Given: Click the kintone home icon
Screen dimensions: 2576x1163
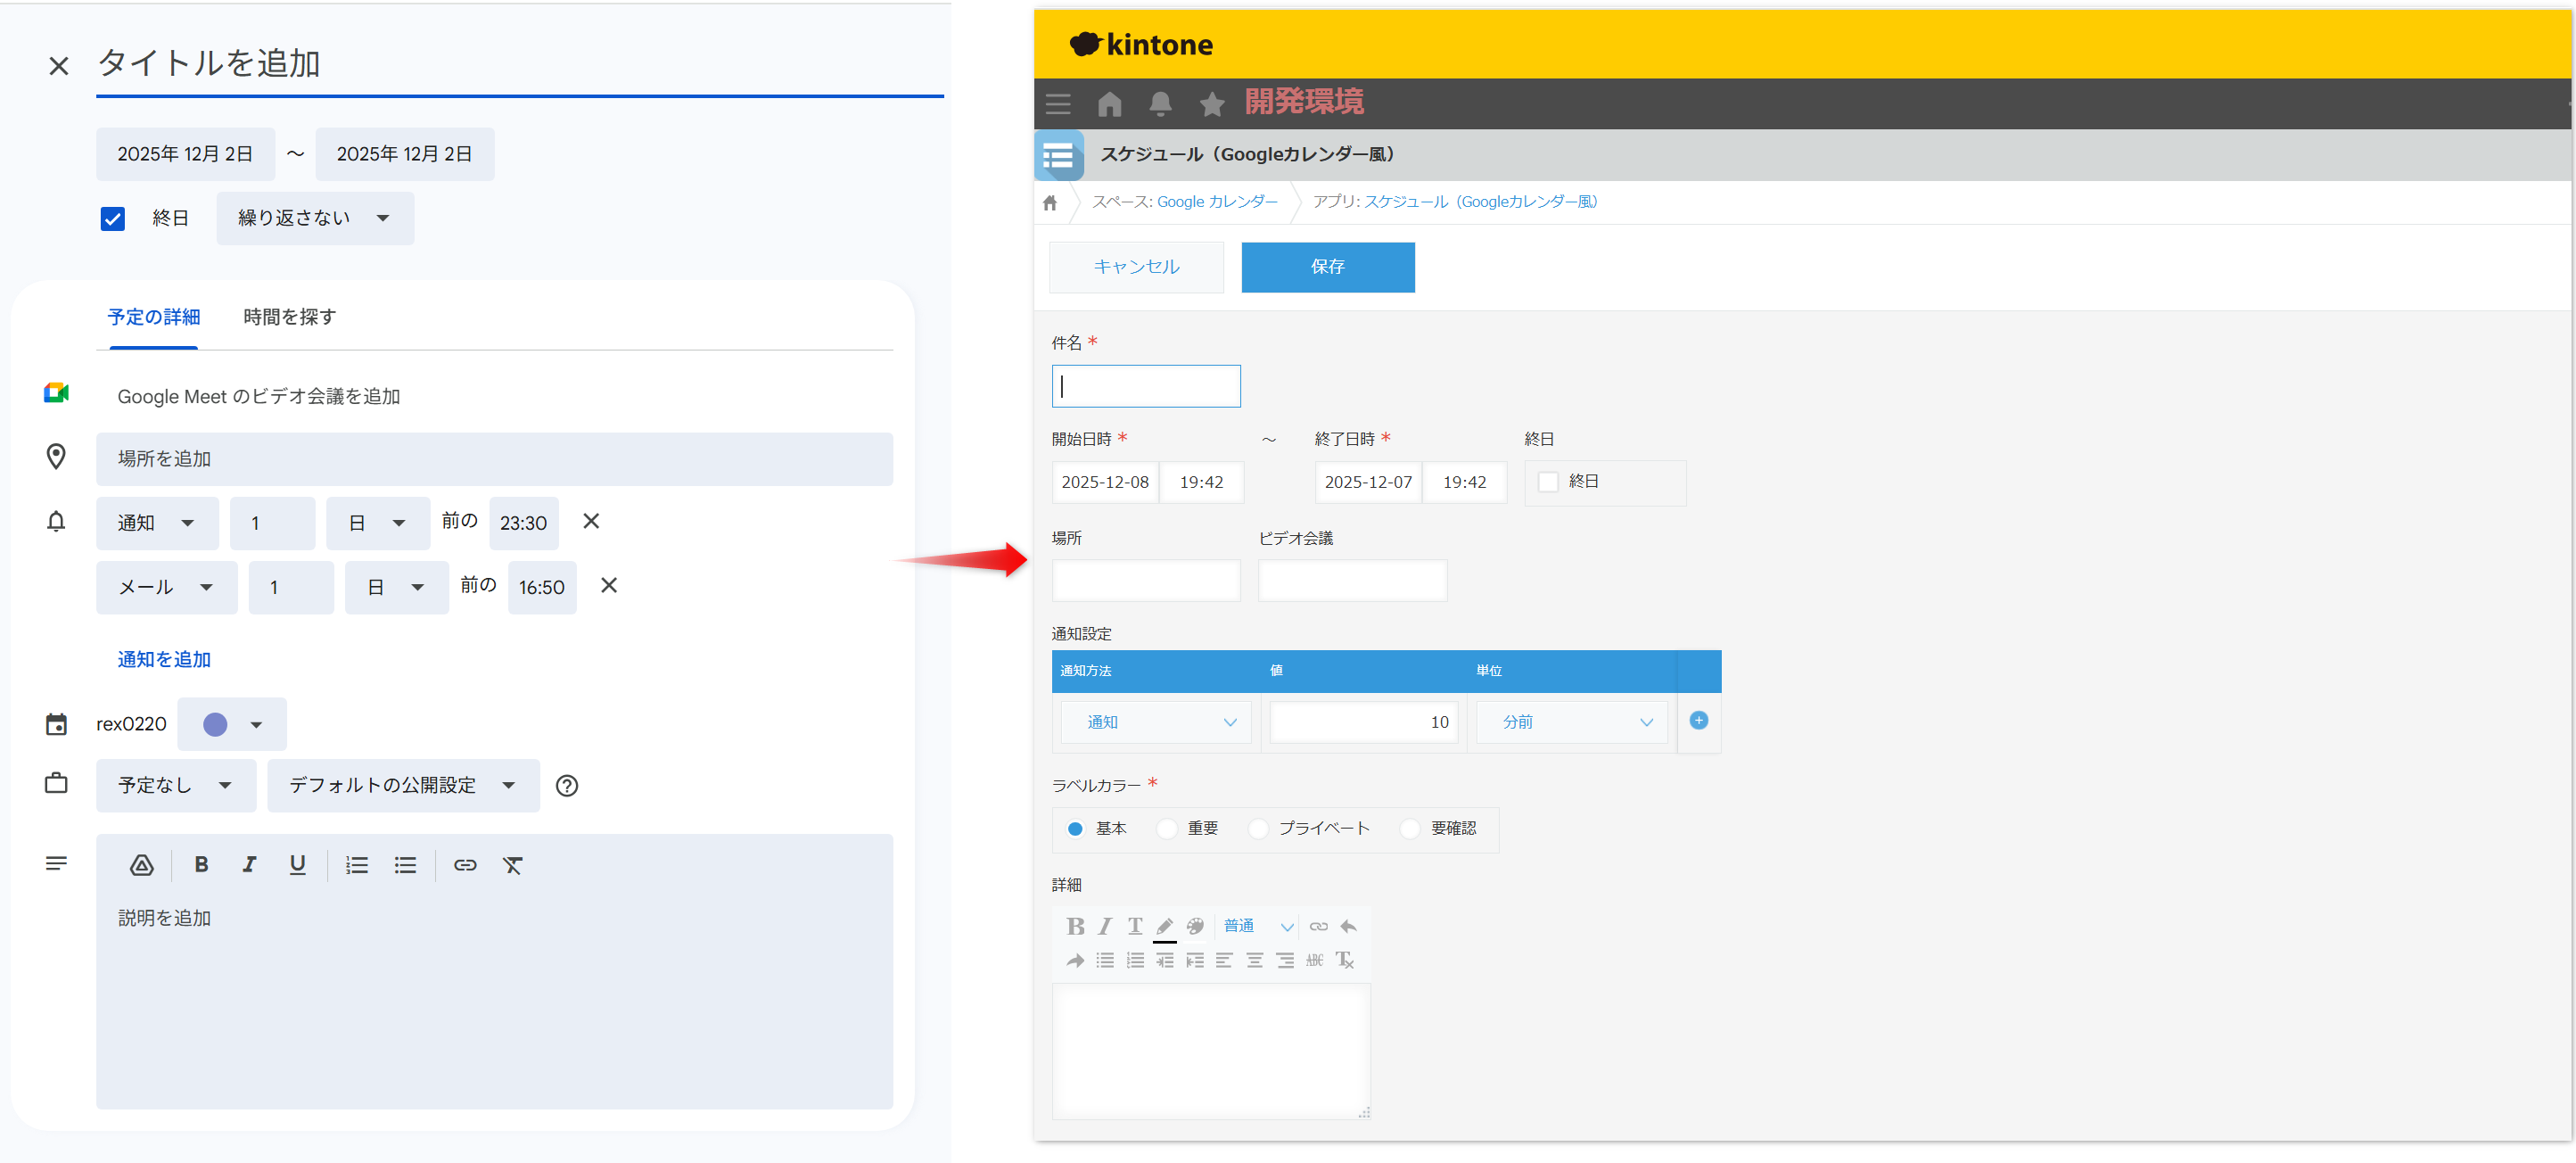Looking at the screenshot, I should click(x=1109, y=104).
